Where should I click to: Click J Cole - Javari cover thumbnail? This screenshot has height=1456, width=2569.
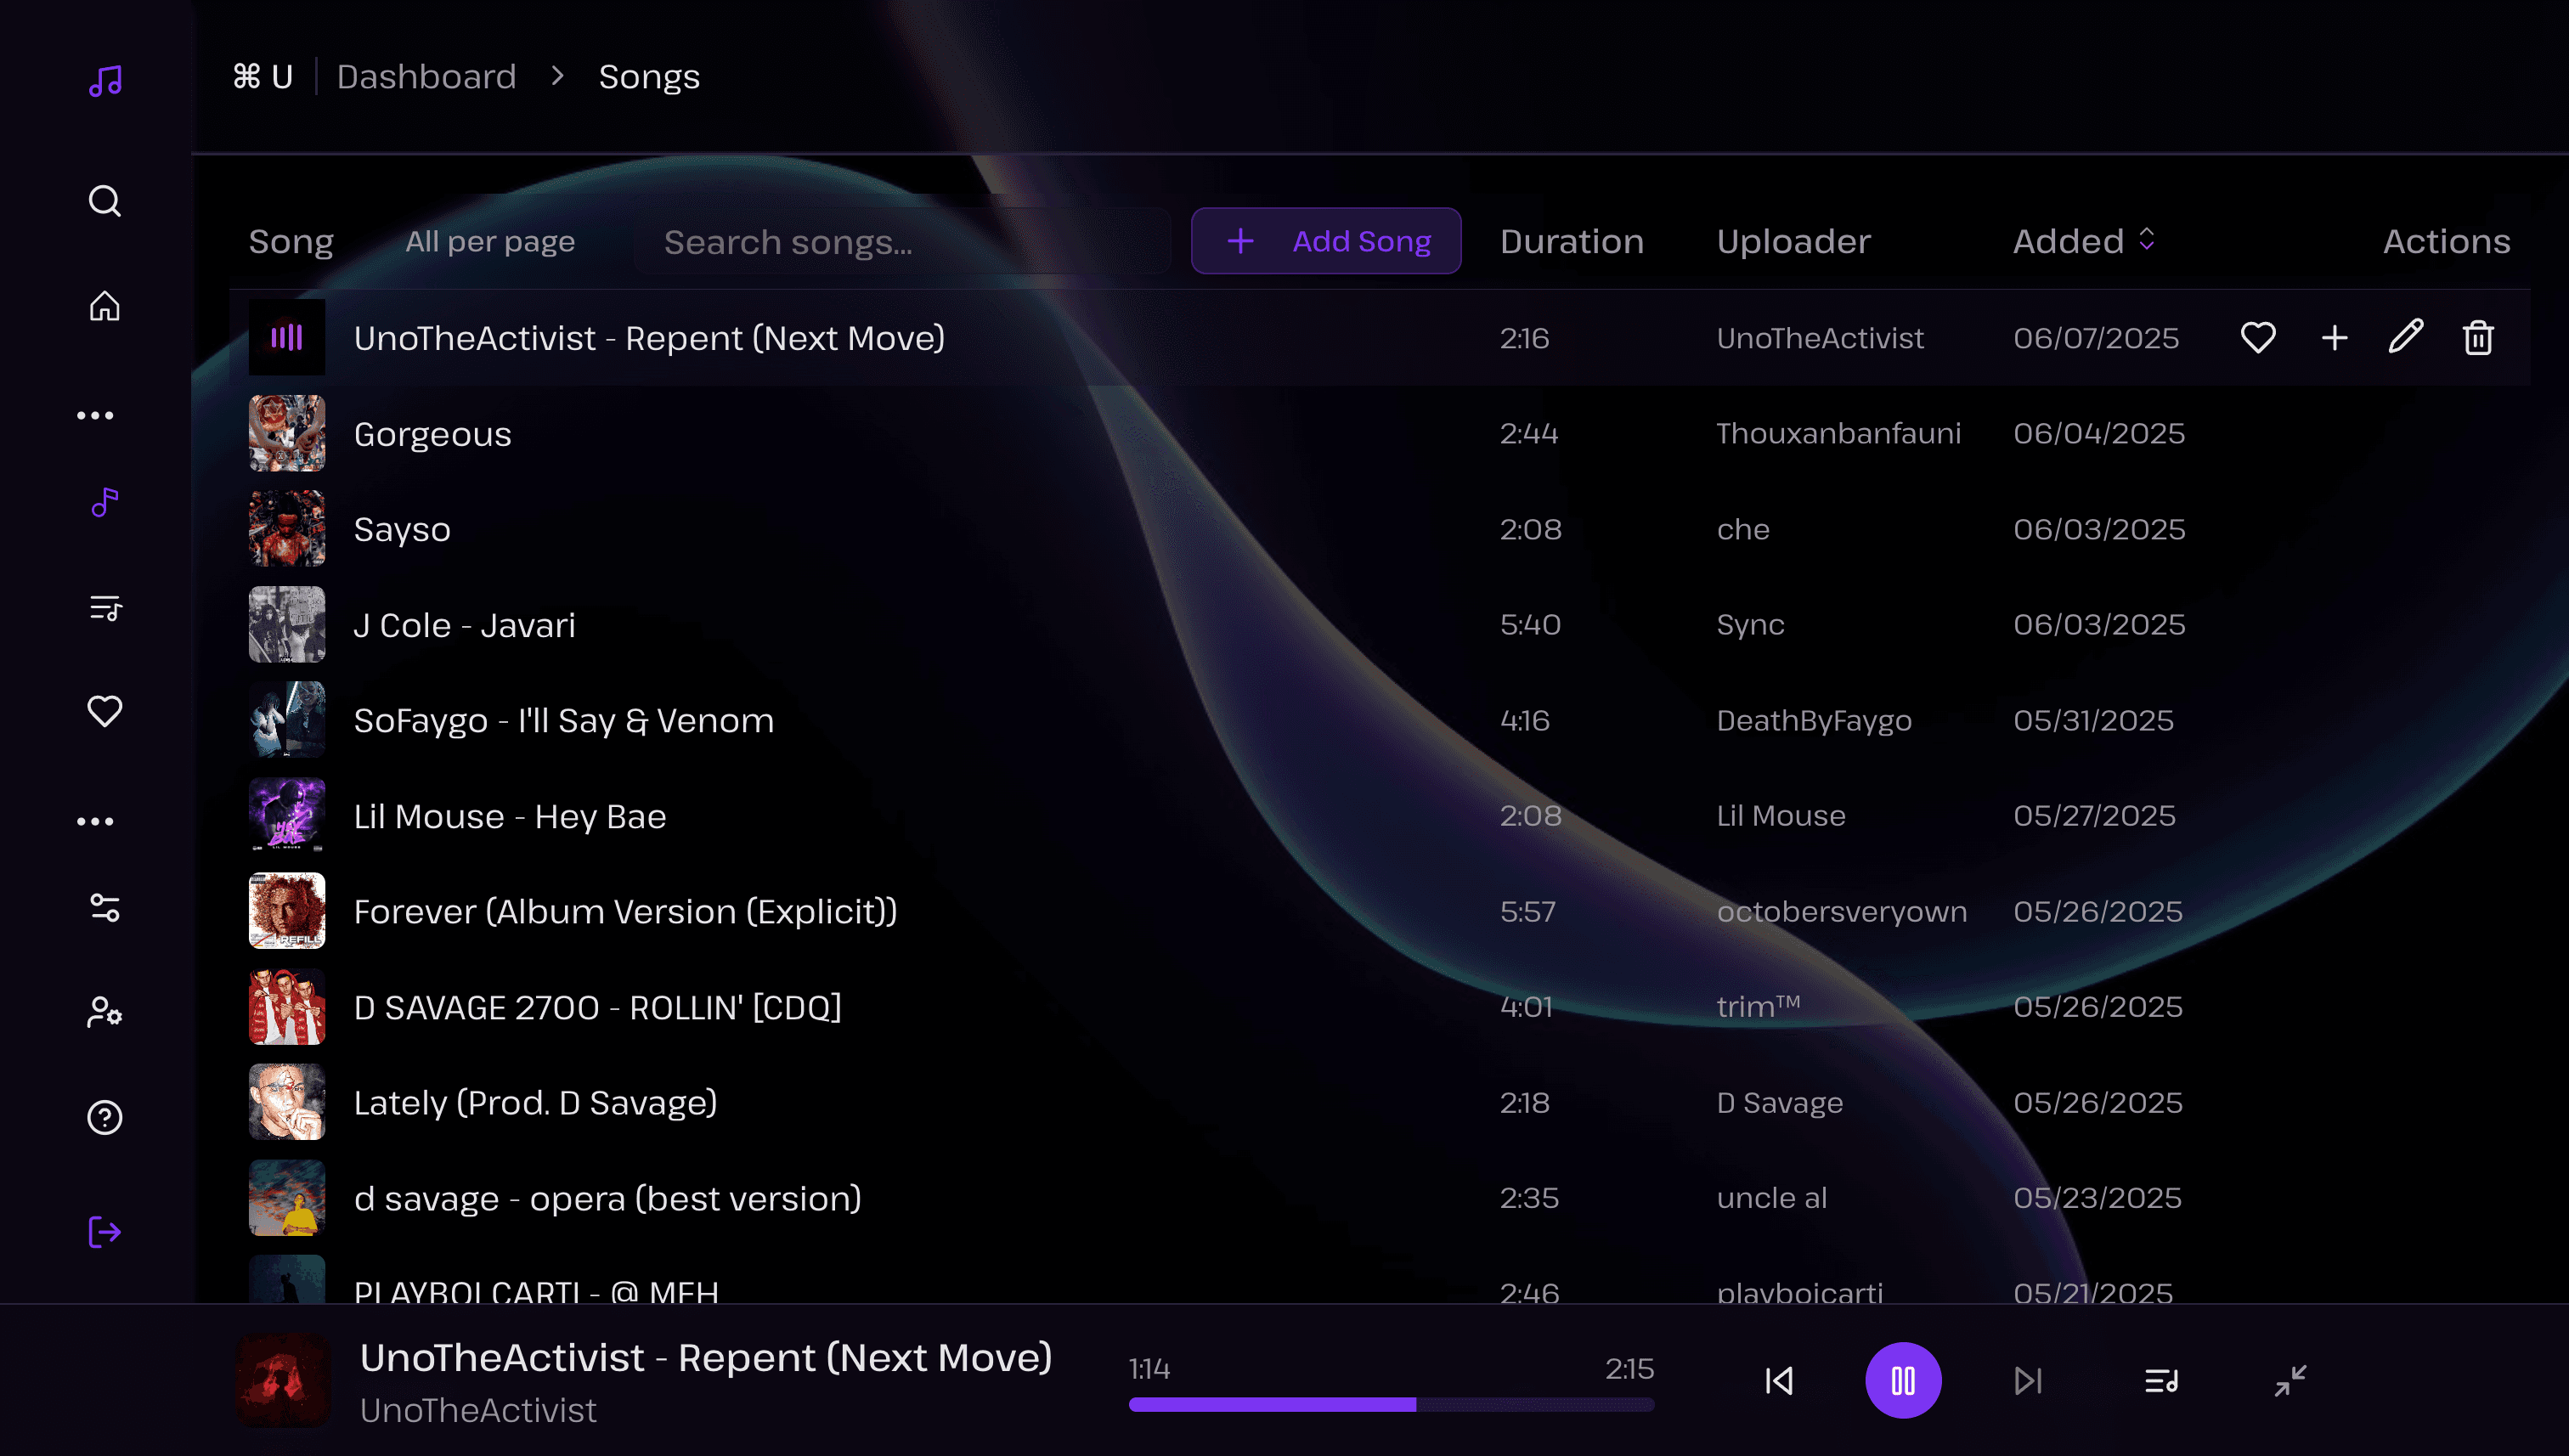point(287,624)
